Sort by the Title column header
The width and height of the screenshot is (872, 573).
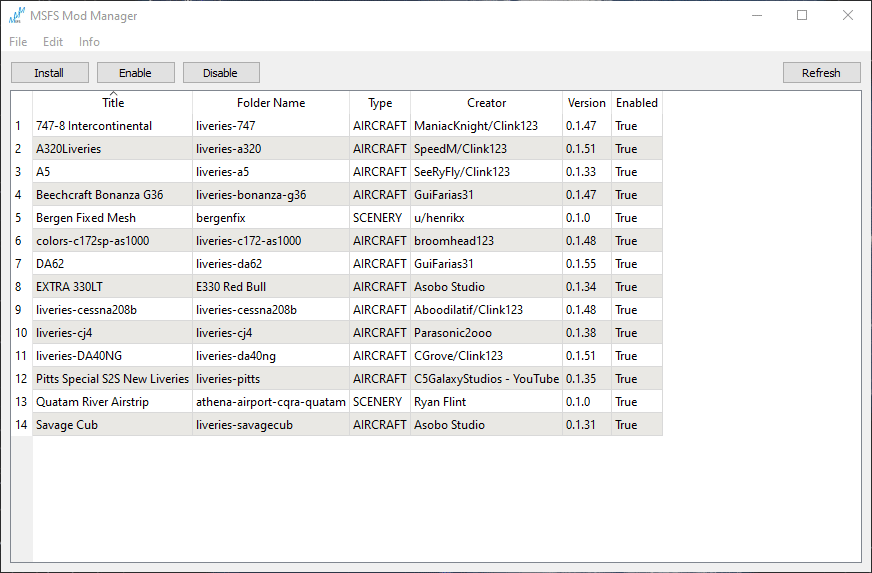coord(113,103)
